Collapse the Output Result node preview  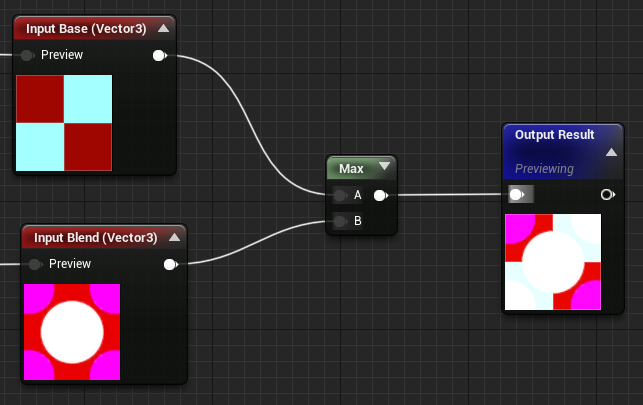[x=611, y=152]
